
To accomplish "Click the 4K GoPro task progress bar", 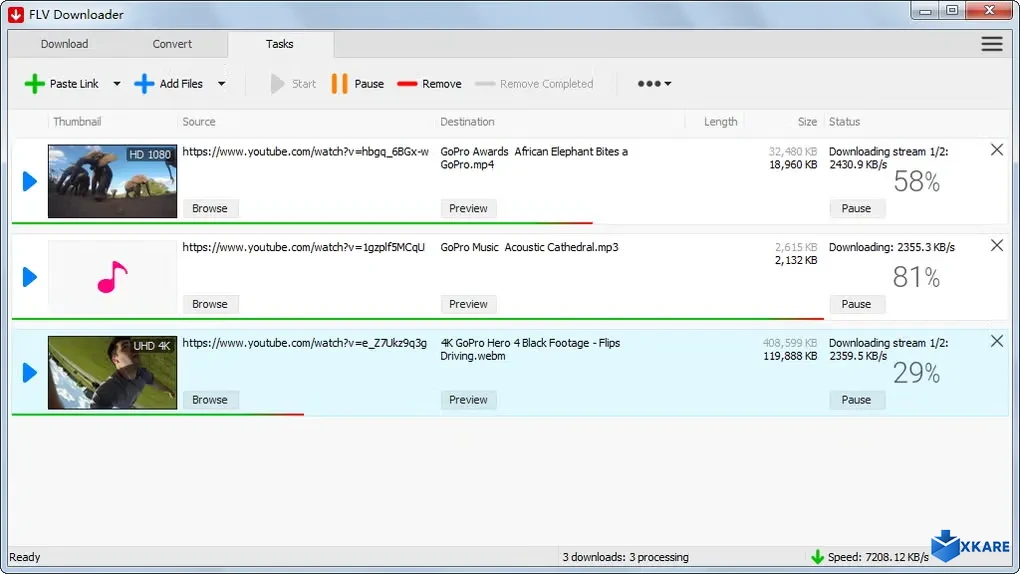I will [157, 415].
